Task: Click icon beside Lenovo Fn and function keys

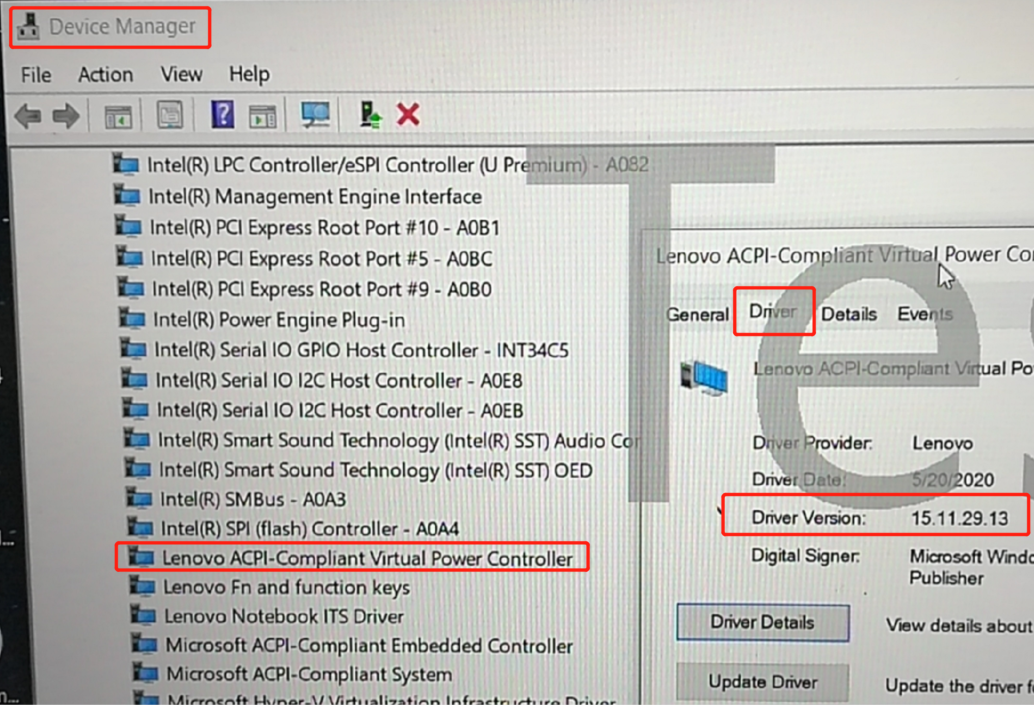Action: [142, 586]
